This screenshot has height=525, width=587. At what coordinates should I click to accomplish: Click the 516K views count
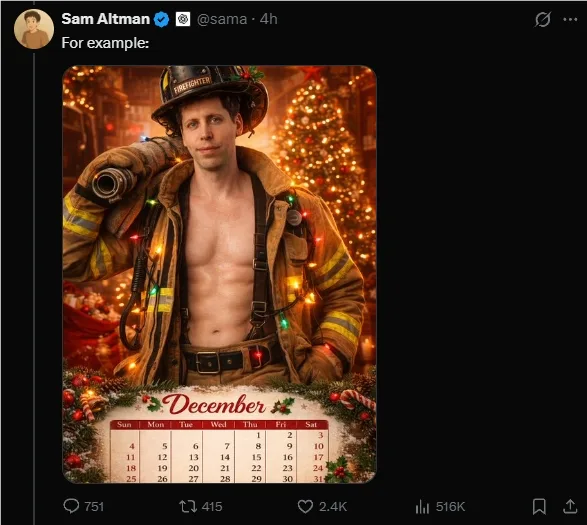450,507
